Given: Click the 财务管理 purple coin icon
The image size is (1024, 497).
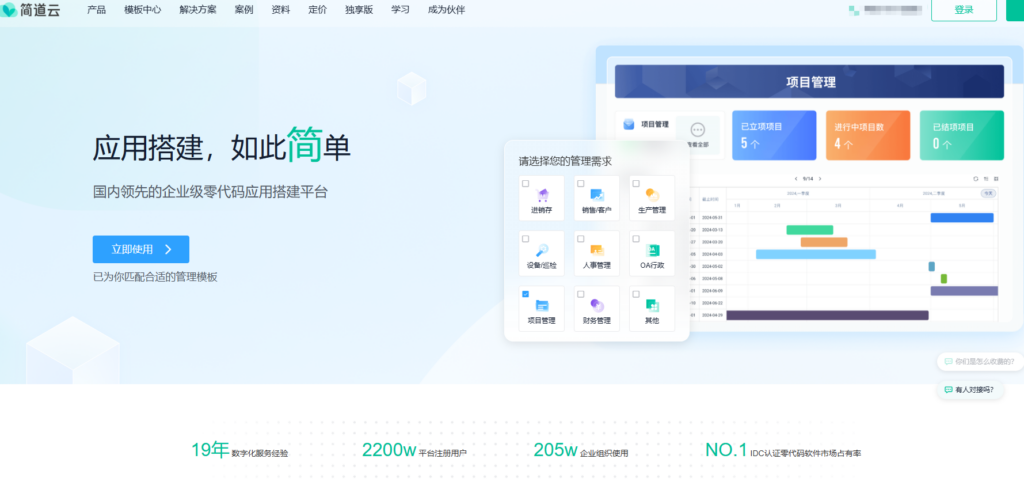Looking at the screenshot, I should click(x=597, y=305).
